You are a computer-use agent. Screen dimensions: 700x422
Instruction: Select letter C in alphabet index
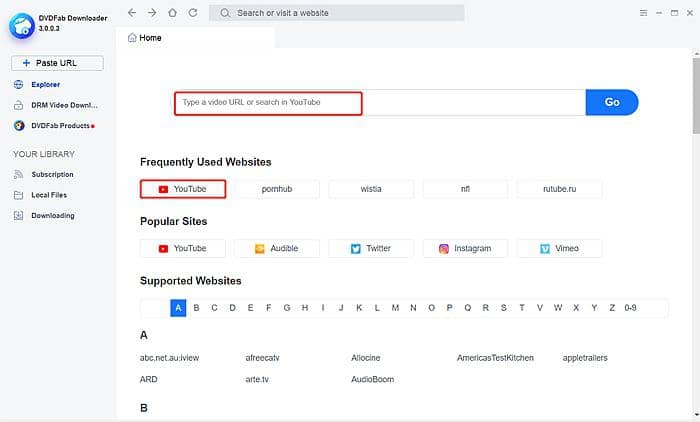tap(214, 308)
